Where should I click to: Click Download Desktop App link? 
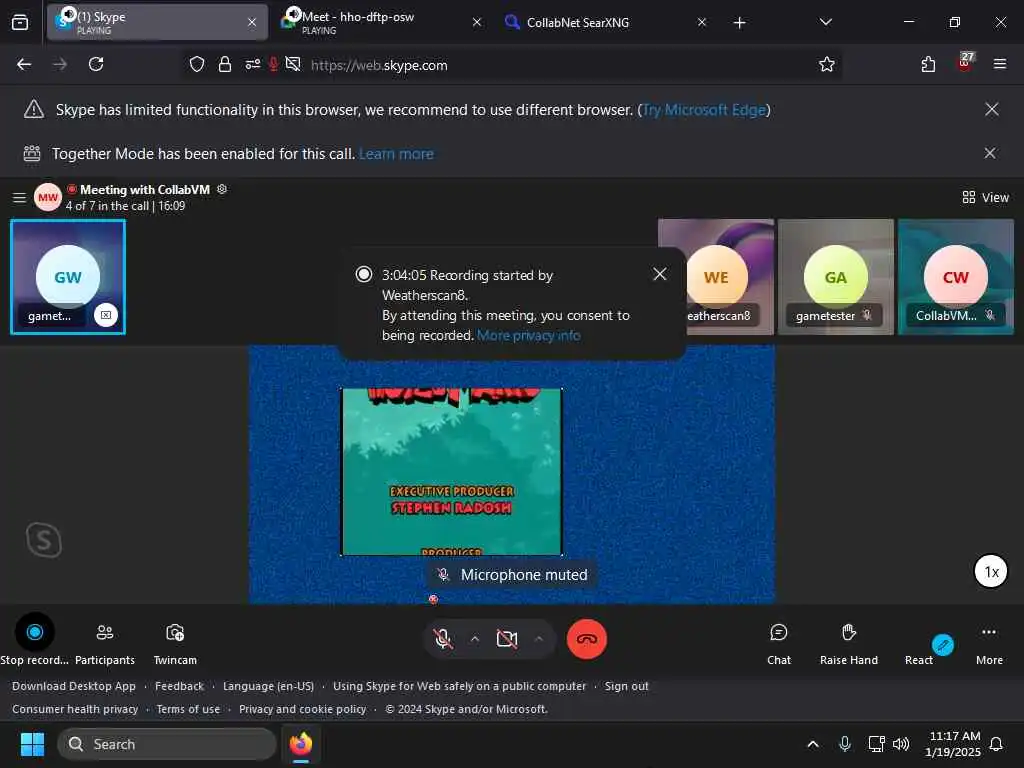pos(74,686)
